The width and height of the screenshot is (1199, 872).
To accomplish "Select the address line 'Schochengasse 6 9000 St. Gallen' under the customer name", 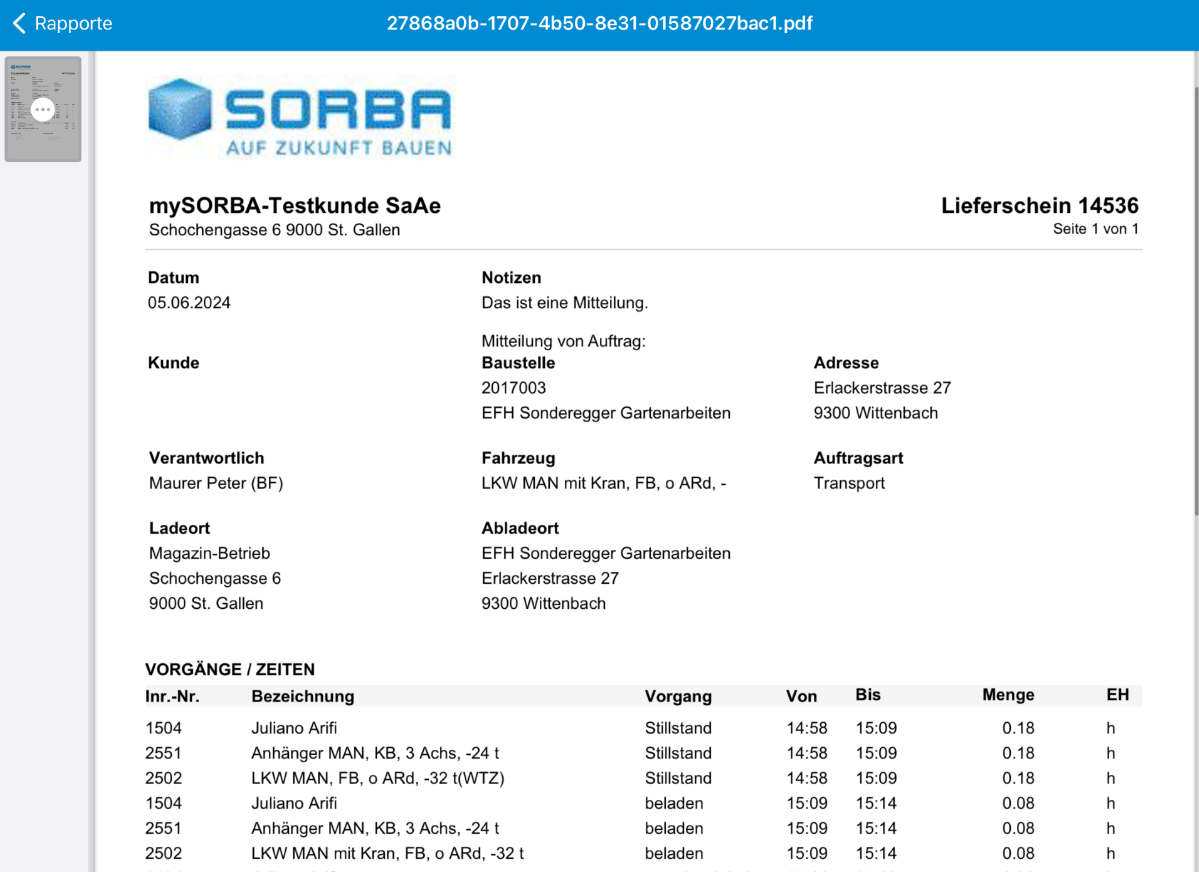I will [x=275, y=230].
